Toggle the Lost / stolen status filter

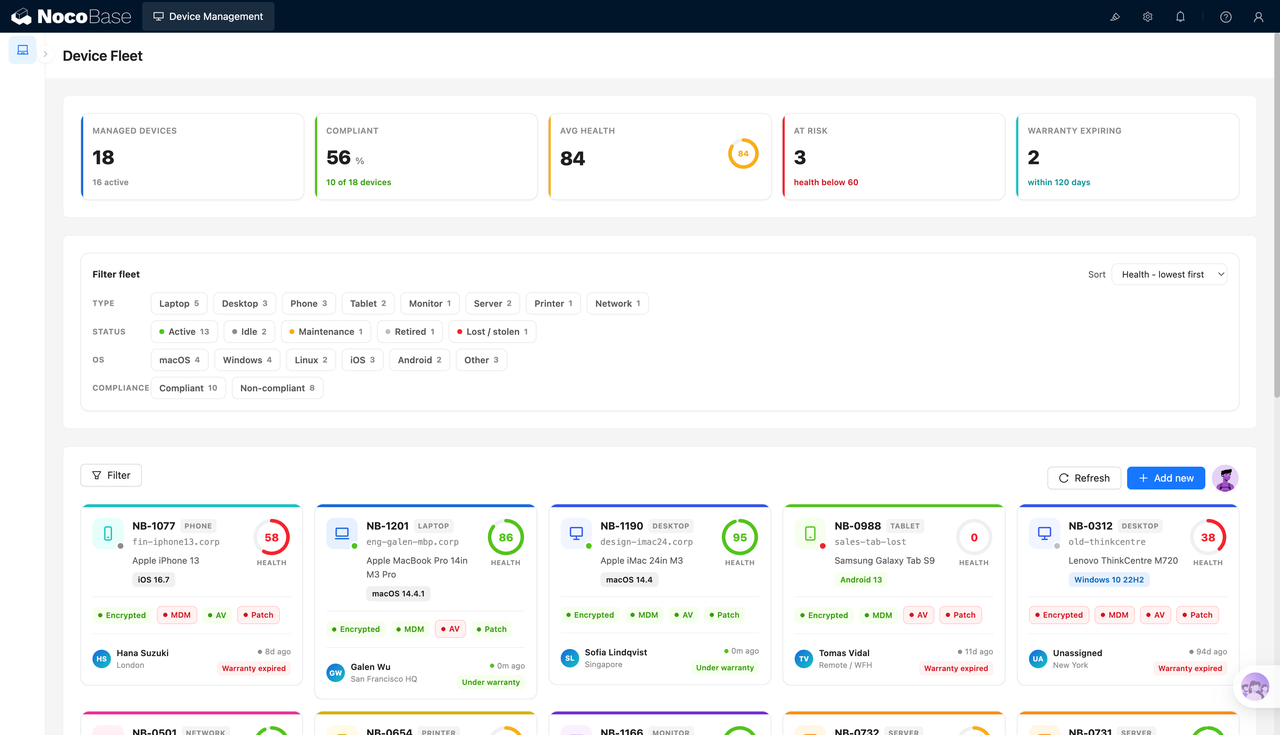coord(492,331)
